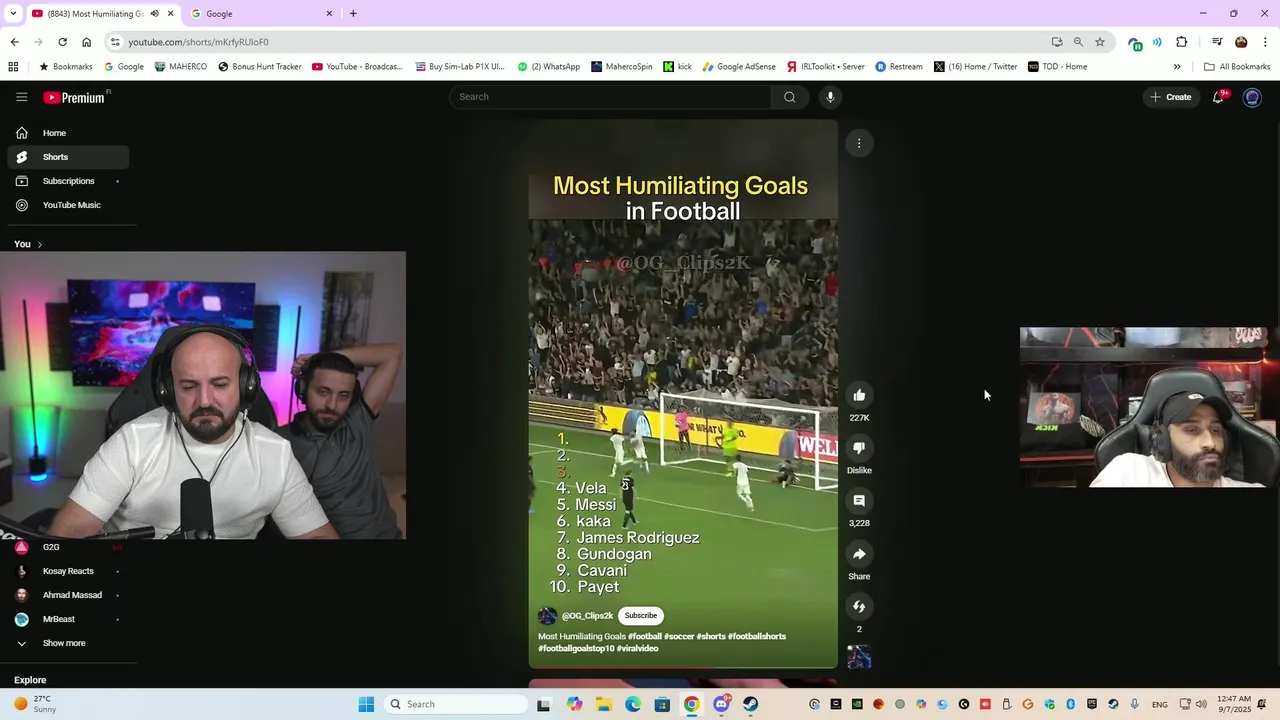
Task: Click the Create button
Action: click(x=1171, y=97)
